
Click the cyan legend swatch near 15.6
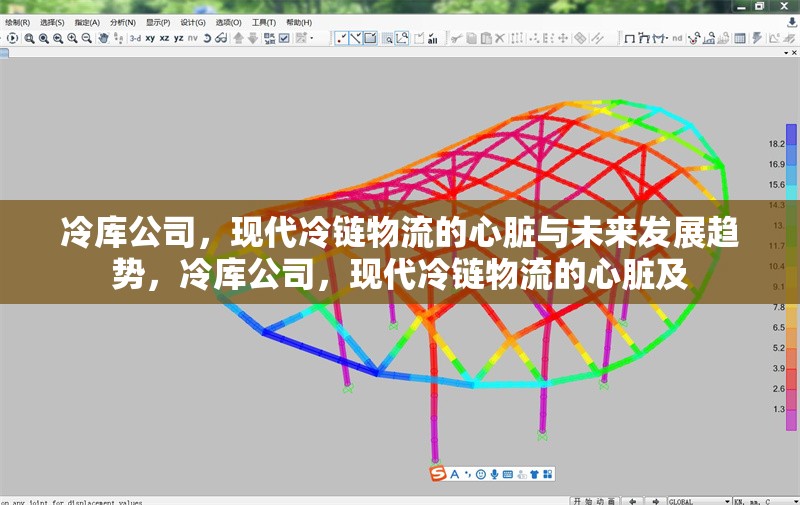click(x=791, y=191)
